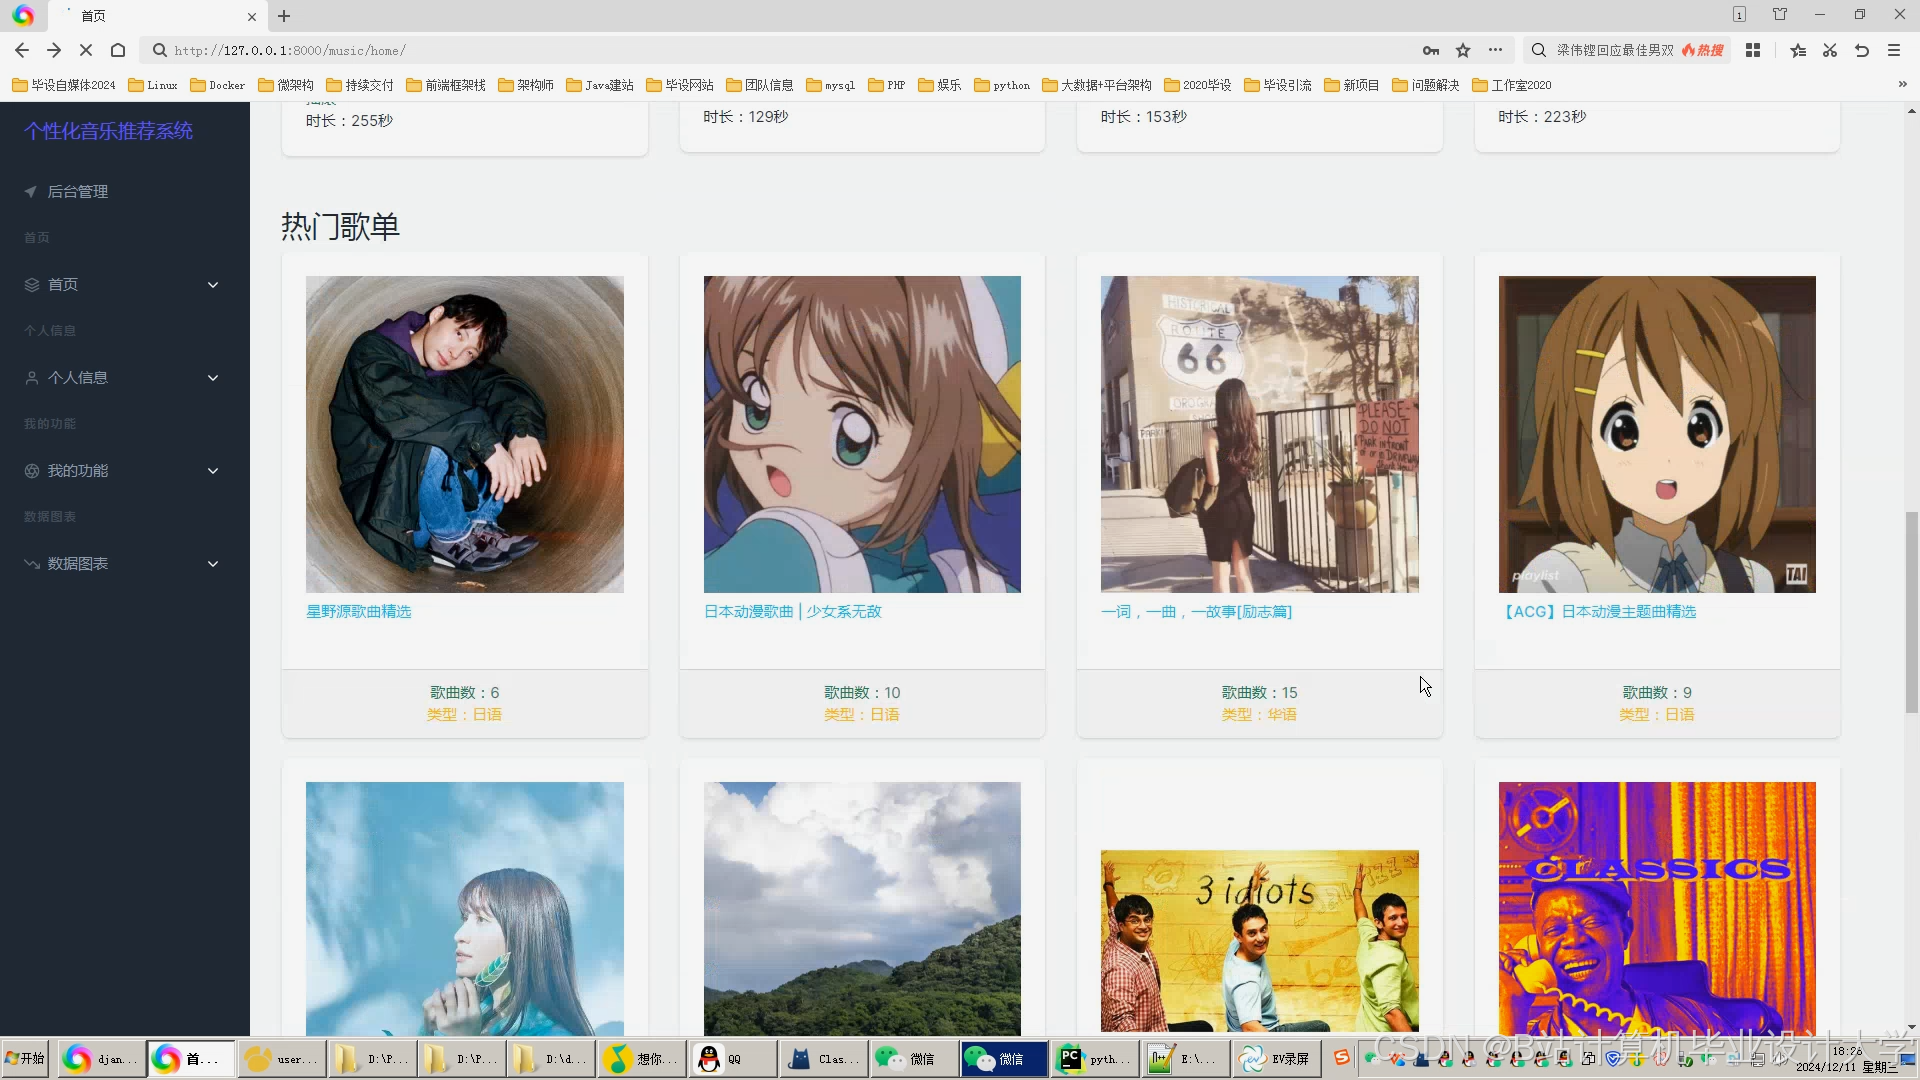Open the saved passwords key icon
Image resolution: width=1920 pixels, height=1080 pixels.
(x=1431, y=50)
